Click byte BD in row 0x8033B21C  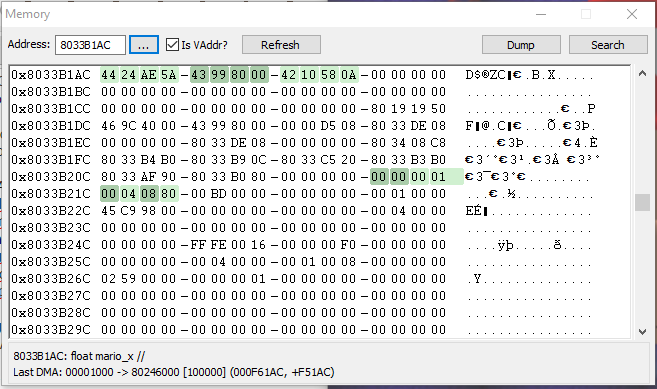coord(218,194)
